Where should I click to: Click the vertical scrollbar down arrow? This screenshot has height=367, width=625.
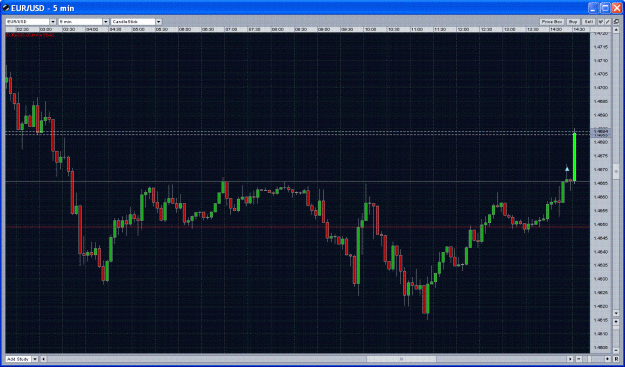point(616,313)
